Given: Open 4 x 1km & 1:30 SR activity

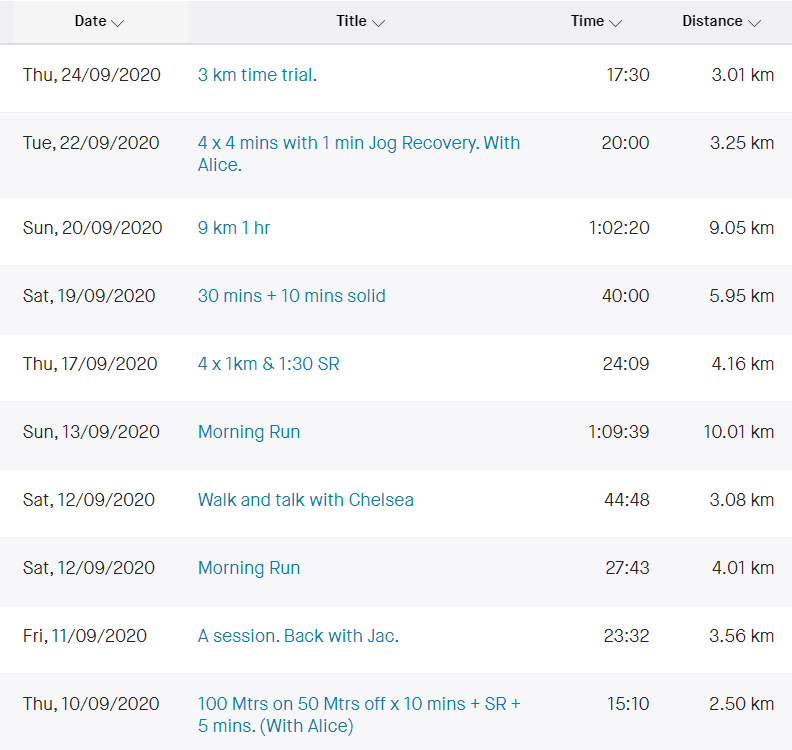Looking at the screenshot, I should [x=268, y=364].
